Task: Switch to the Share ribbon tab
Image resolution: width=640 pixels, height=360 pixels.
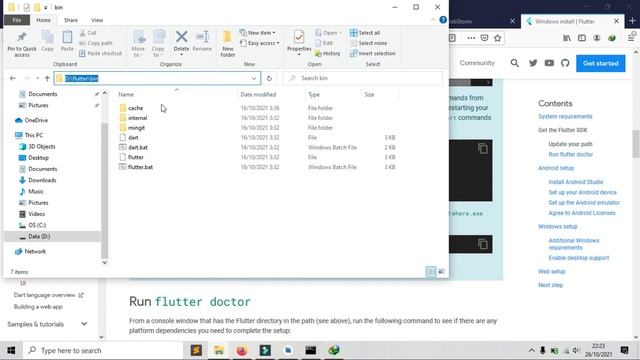Action: [71, 20]
